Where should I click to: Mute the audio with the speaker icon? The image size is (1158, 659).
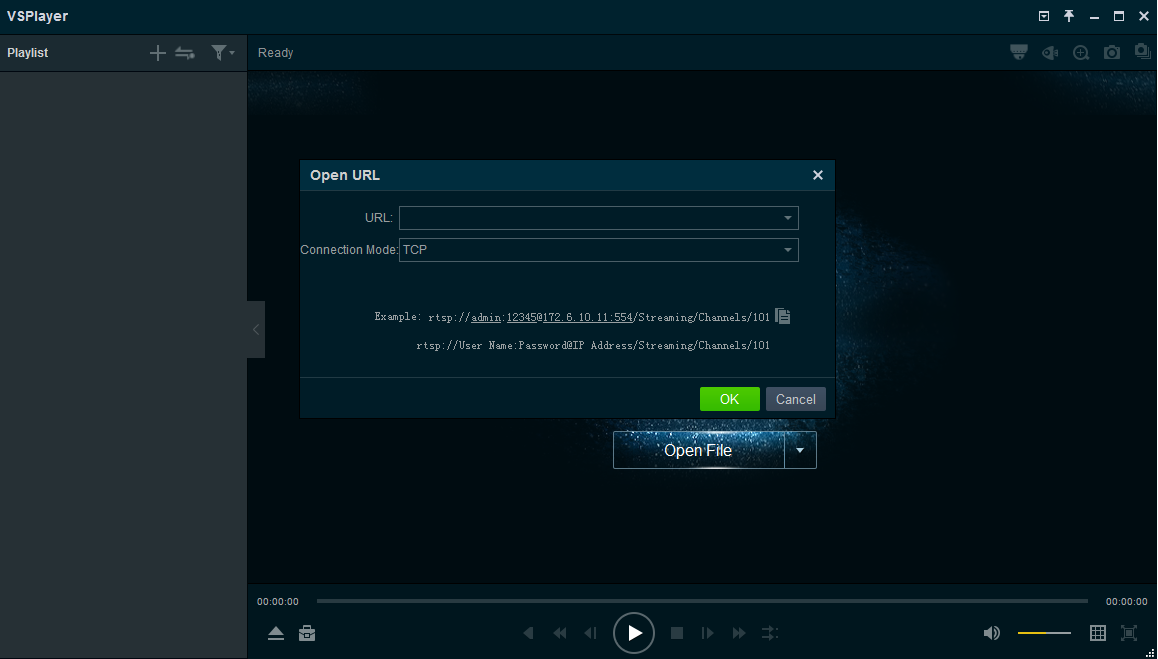[x=991, y=633]
